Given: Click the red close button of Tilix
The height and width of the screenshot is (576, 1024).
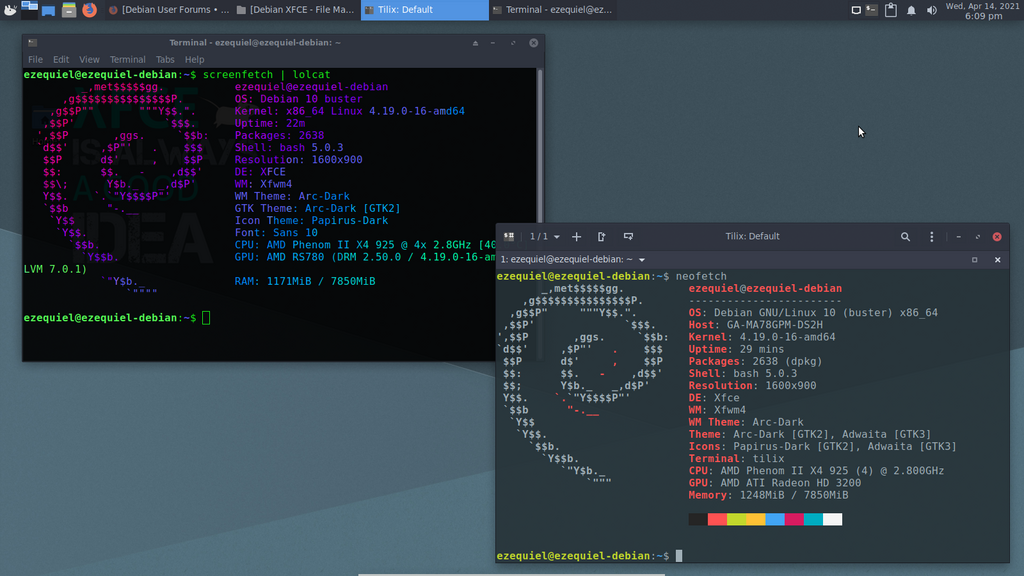Looking at the screenshot, I should pos(997,237).
